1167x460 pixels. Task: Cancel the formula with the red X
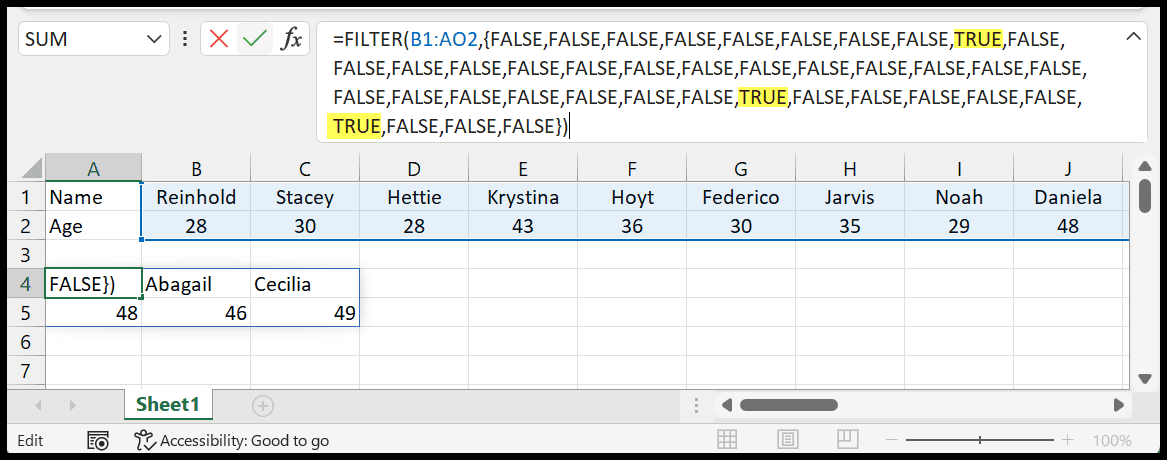(219, 39)
